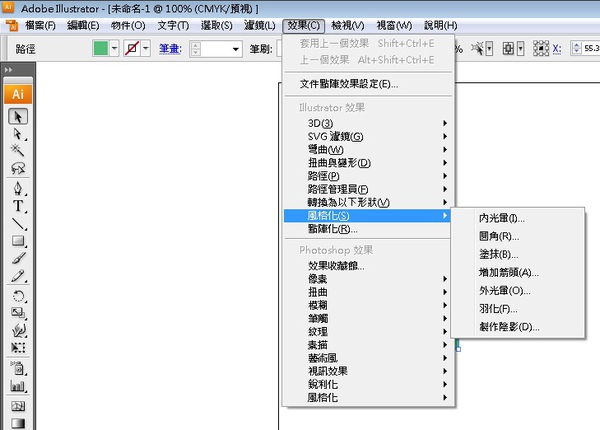
Task: Select the Paintbrush tool
Action: (x=18, y=258)
